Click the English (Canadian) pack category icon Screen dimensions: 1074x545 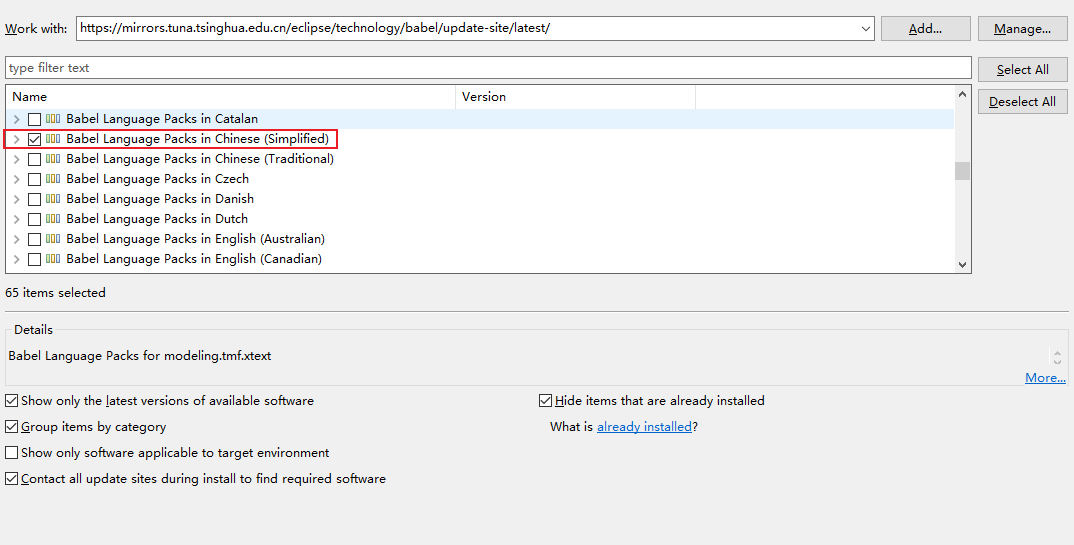click(53, 259)
